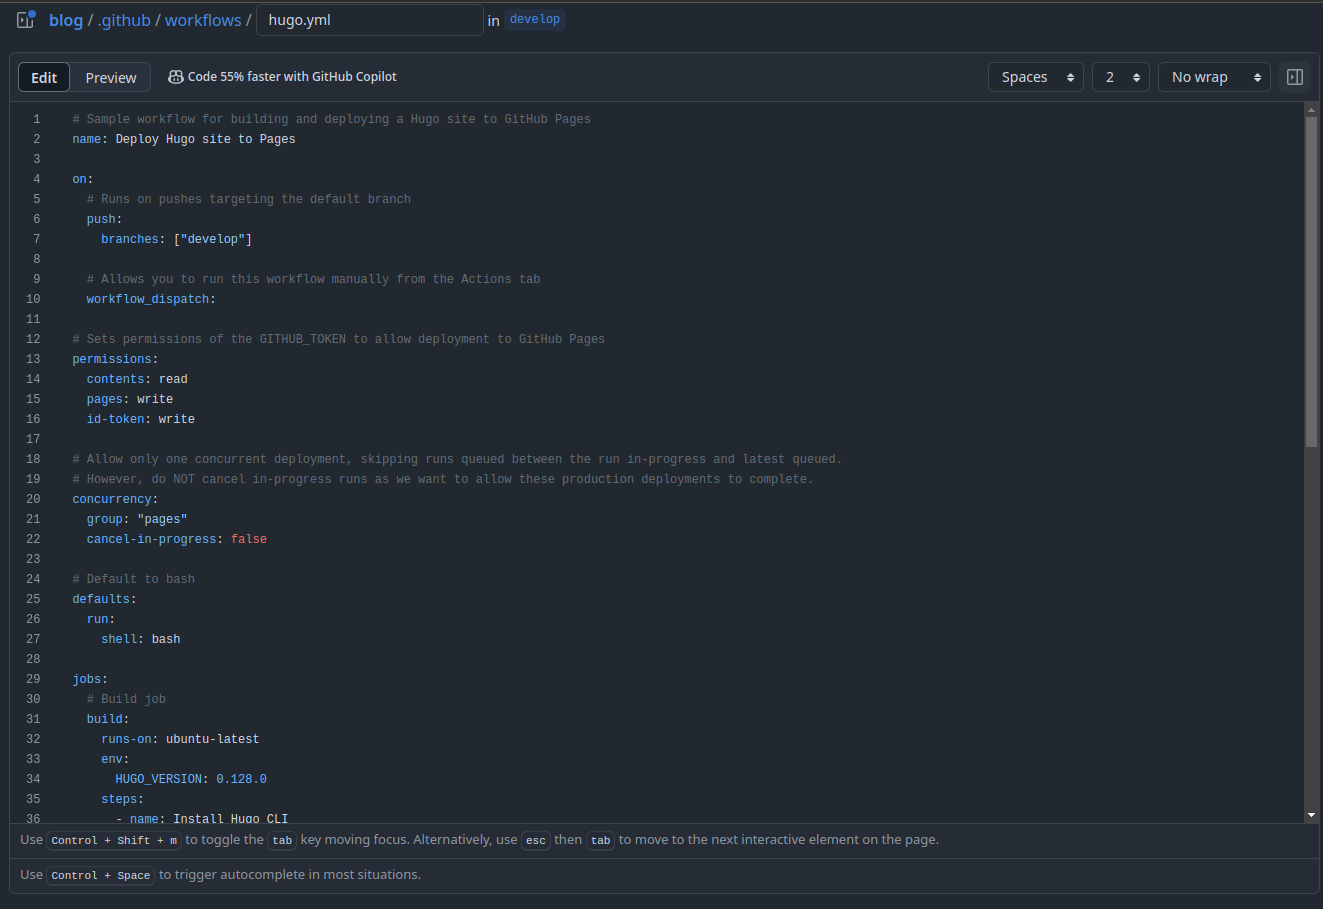Open the blog repository breadcrumb link
Image resolution: width=1323 pixels, height=909 pixels.
tap(66, 20)
